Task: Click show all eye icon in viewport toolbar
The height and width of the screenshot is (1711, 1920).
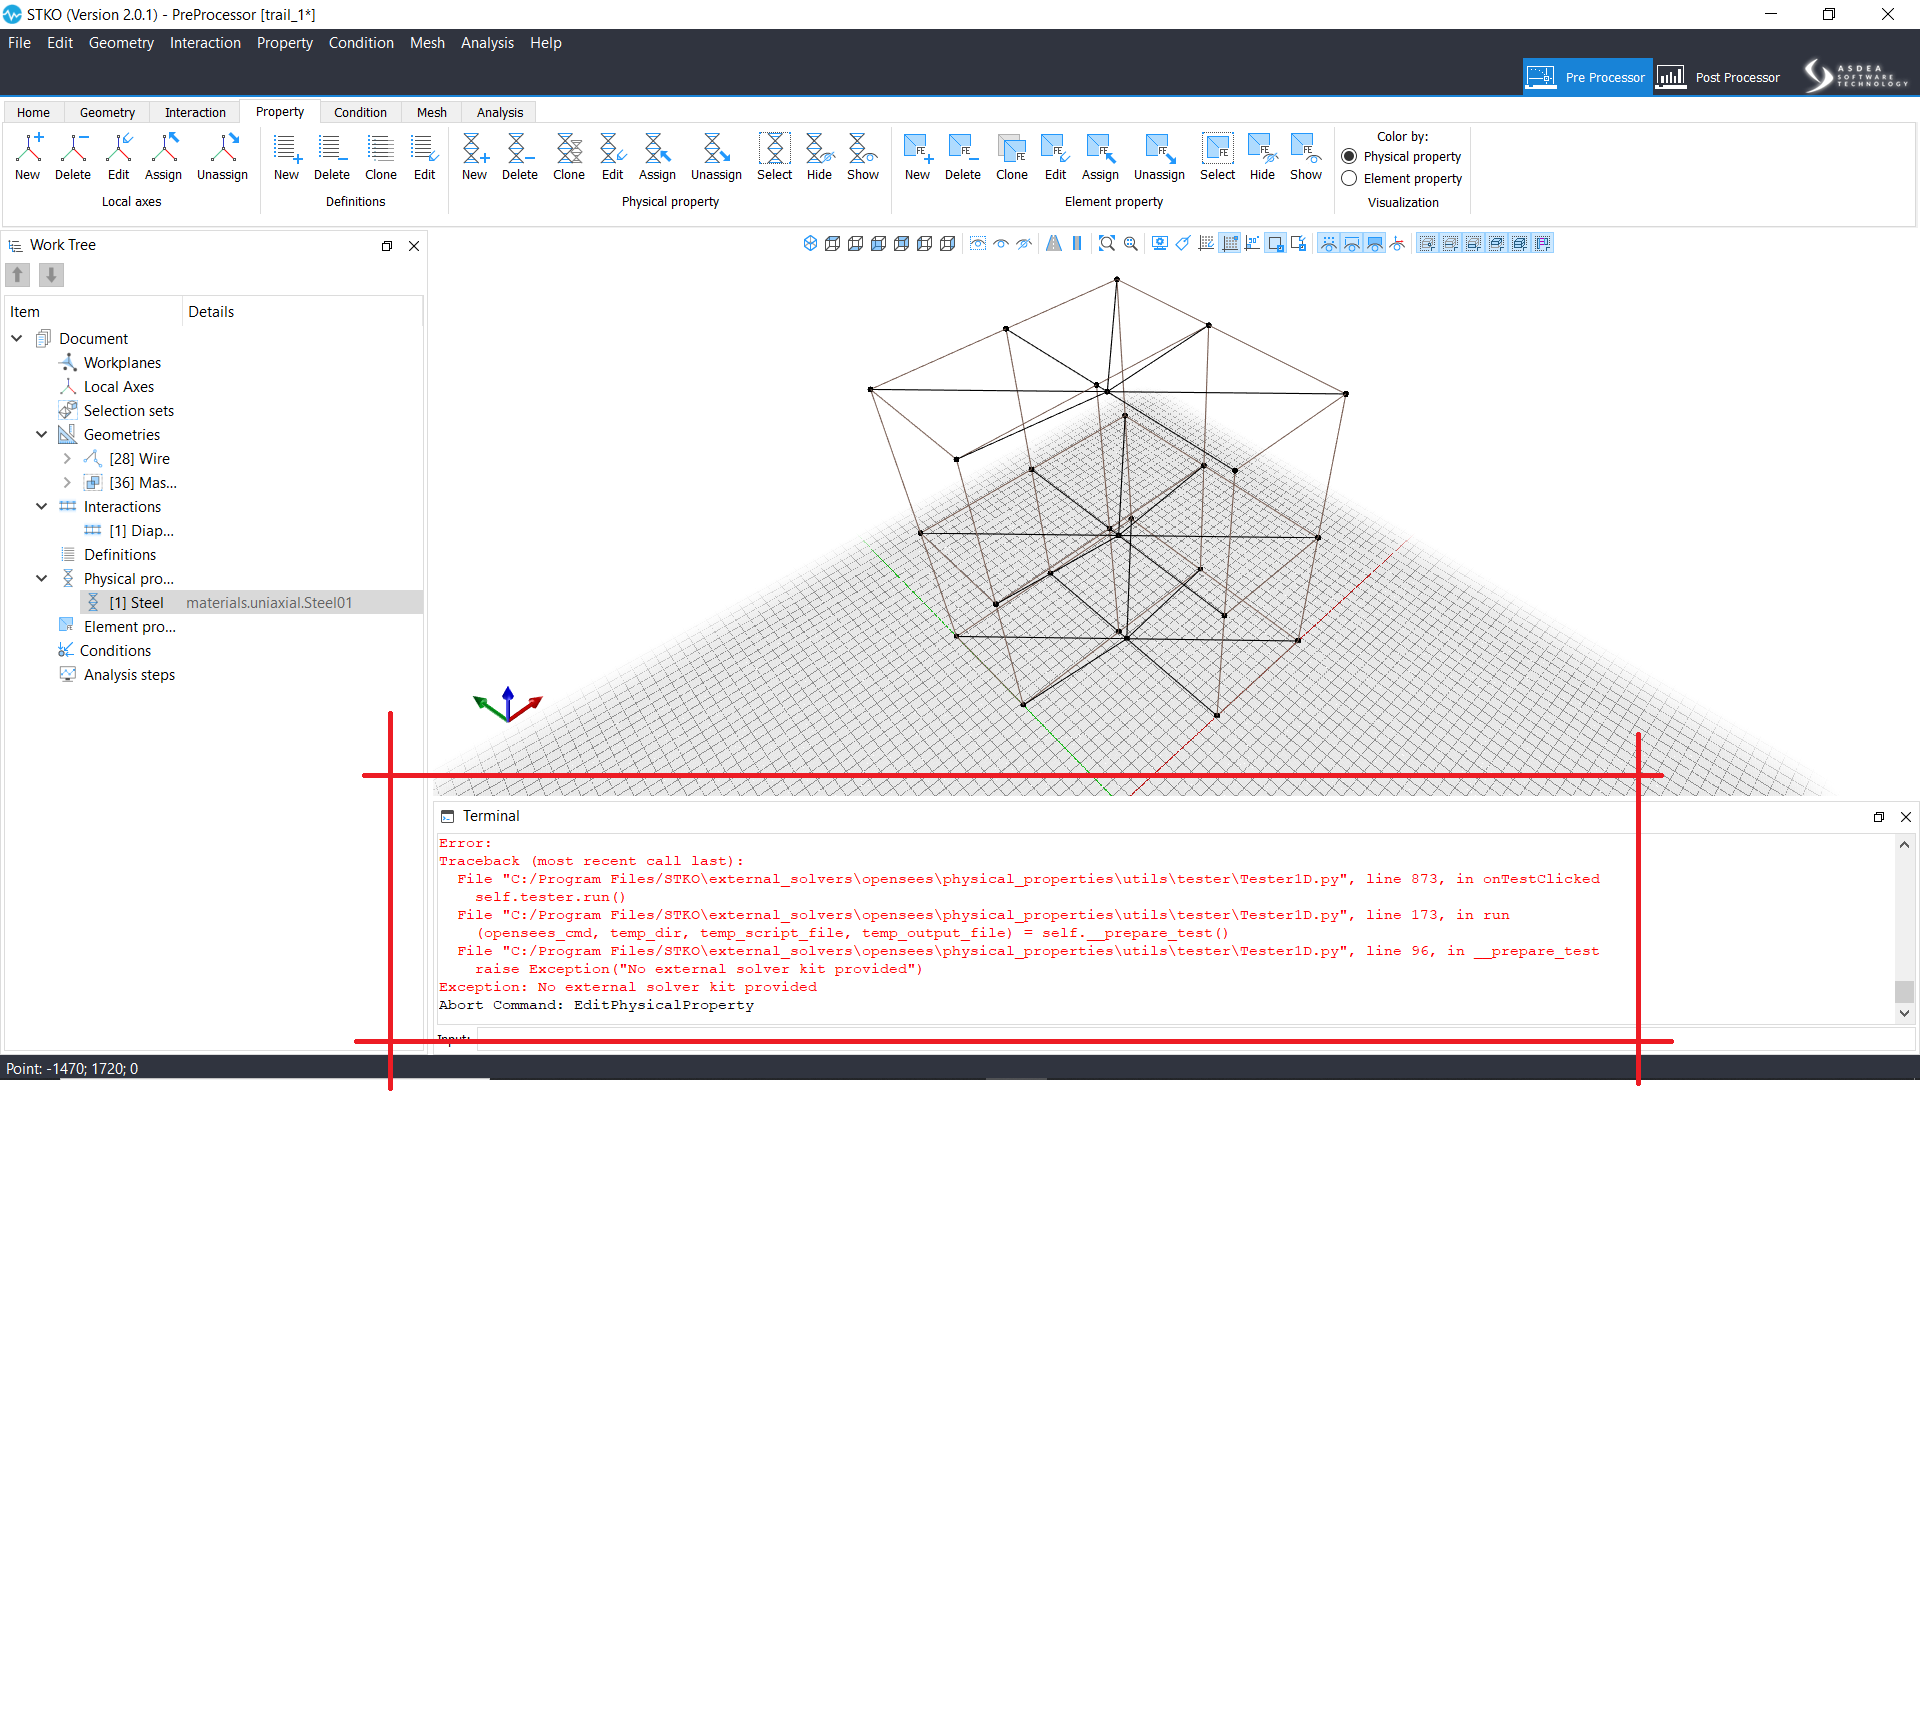Action: click(x=1001, y=243)
